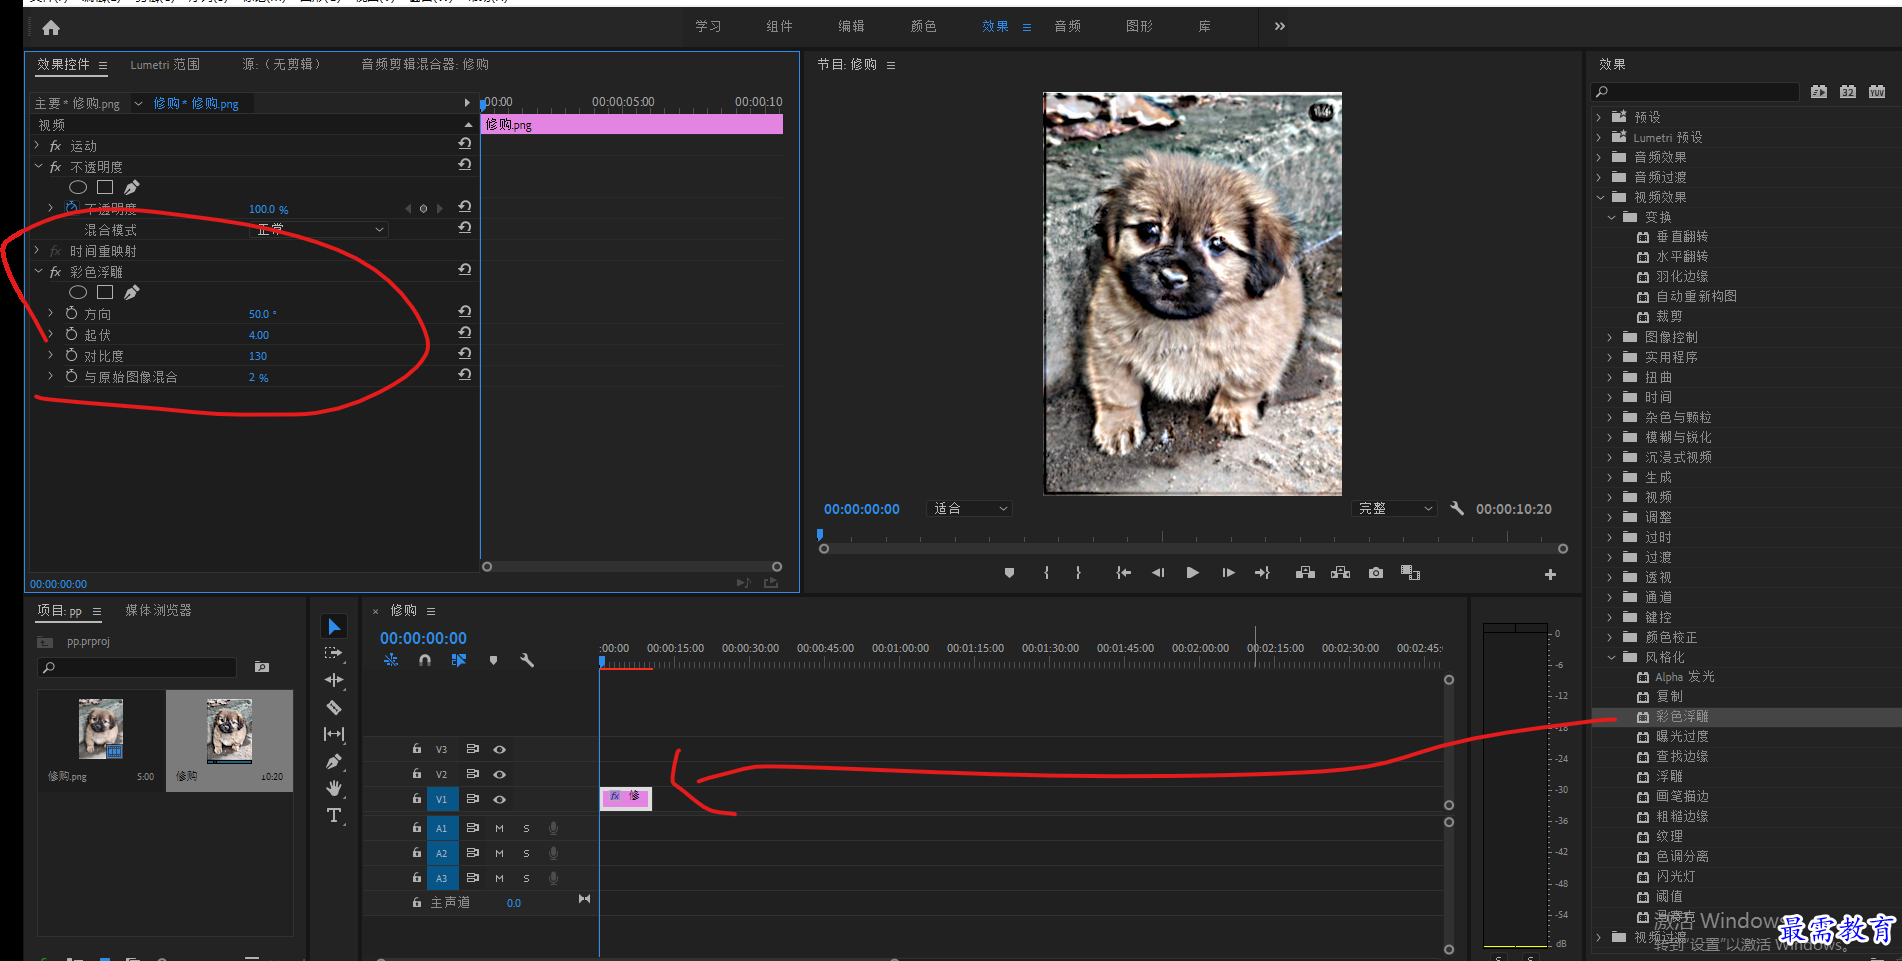
Task: Click the effects panel search field
Action: click(x=1695, y=92)
